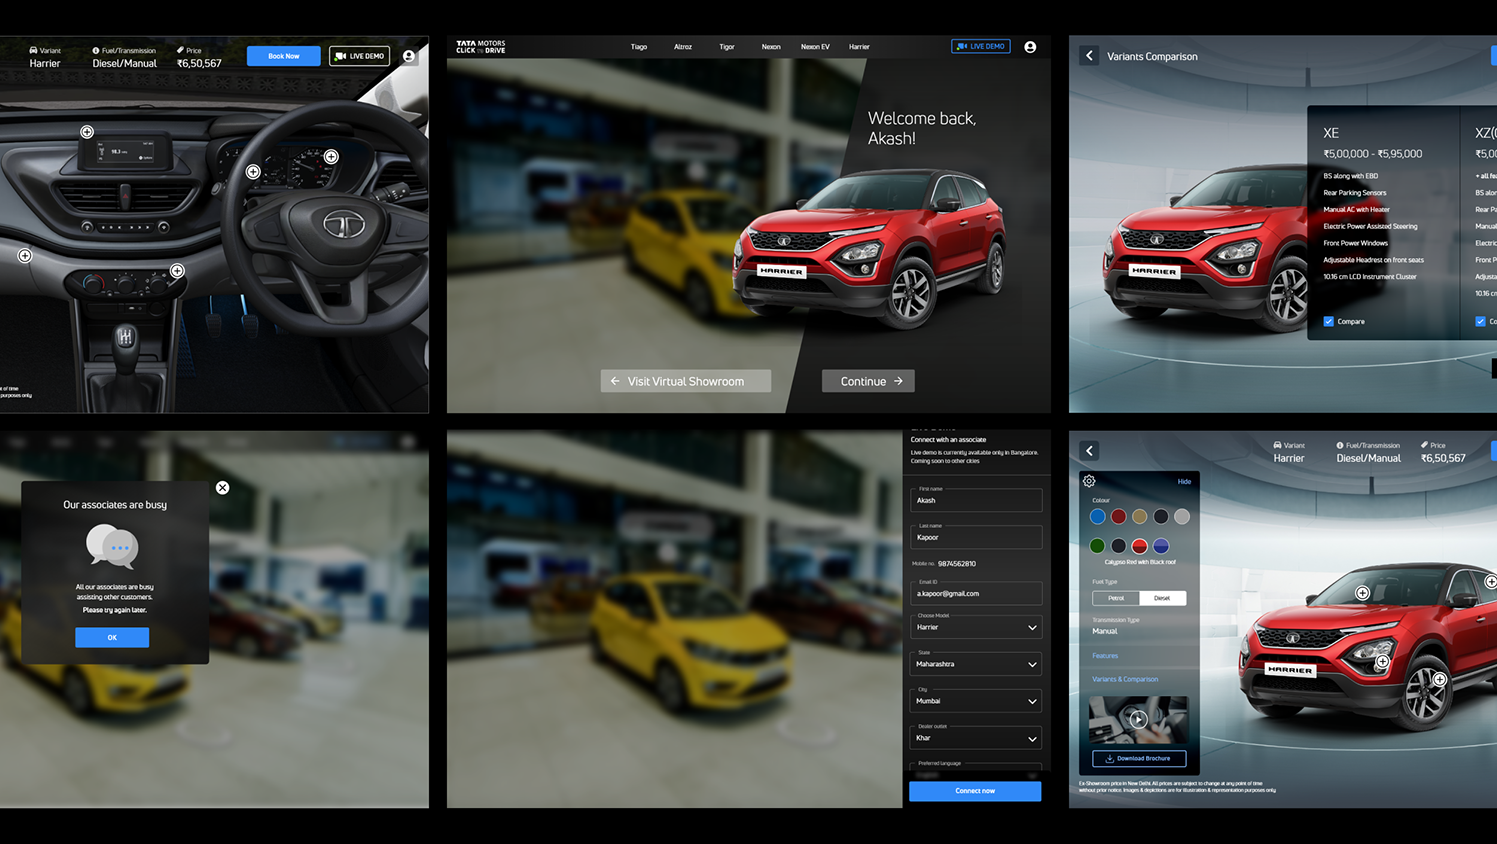The height and width of the screenshot is (844, 1497).
Task: Open the Features link in configurator panel
Action: [x=1105, y=656]
